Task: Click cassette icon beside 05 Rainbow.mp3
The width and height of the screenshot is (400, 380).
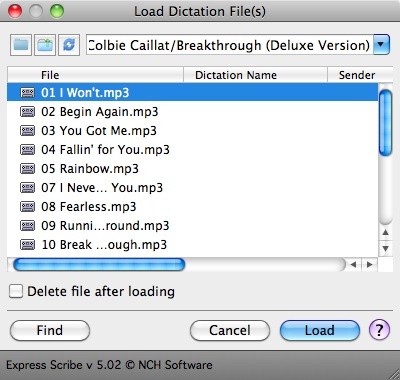Action: tap(27, 168)
